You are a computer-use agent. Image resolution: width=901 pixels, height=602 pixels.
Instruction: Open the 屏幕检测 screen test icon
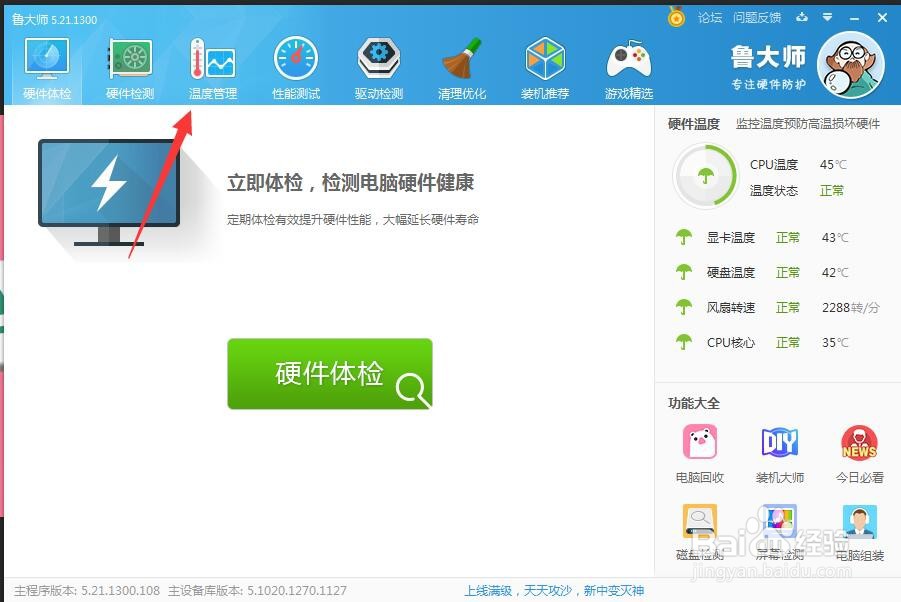pyautogui.click(x=780, y=520)
